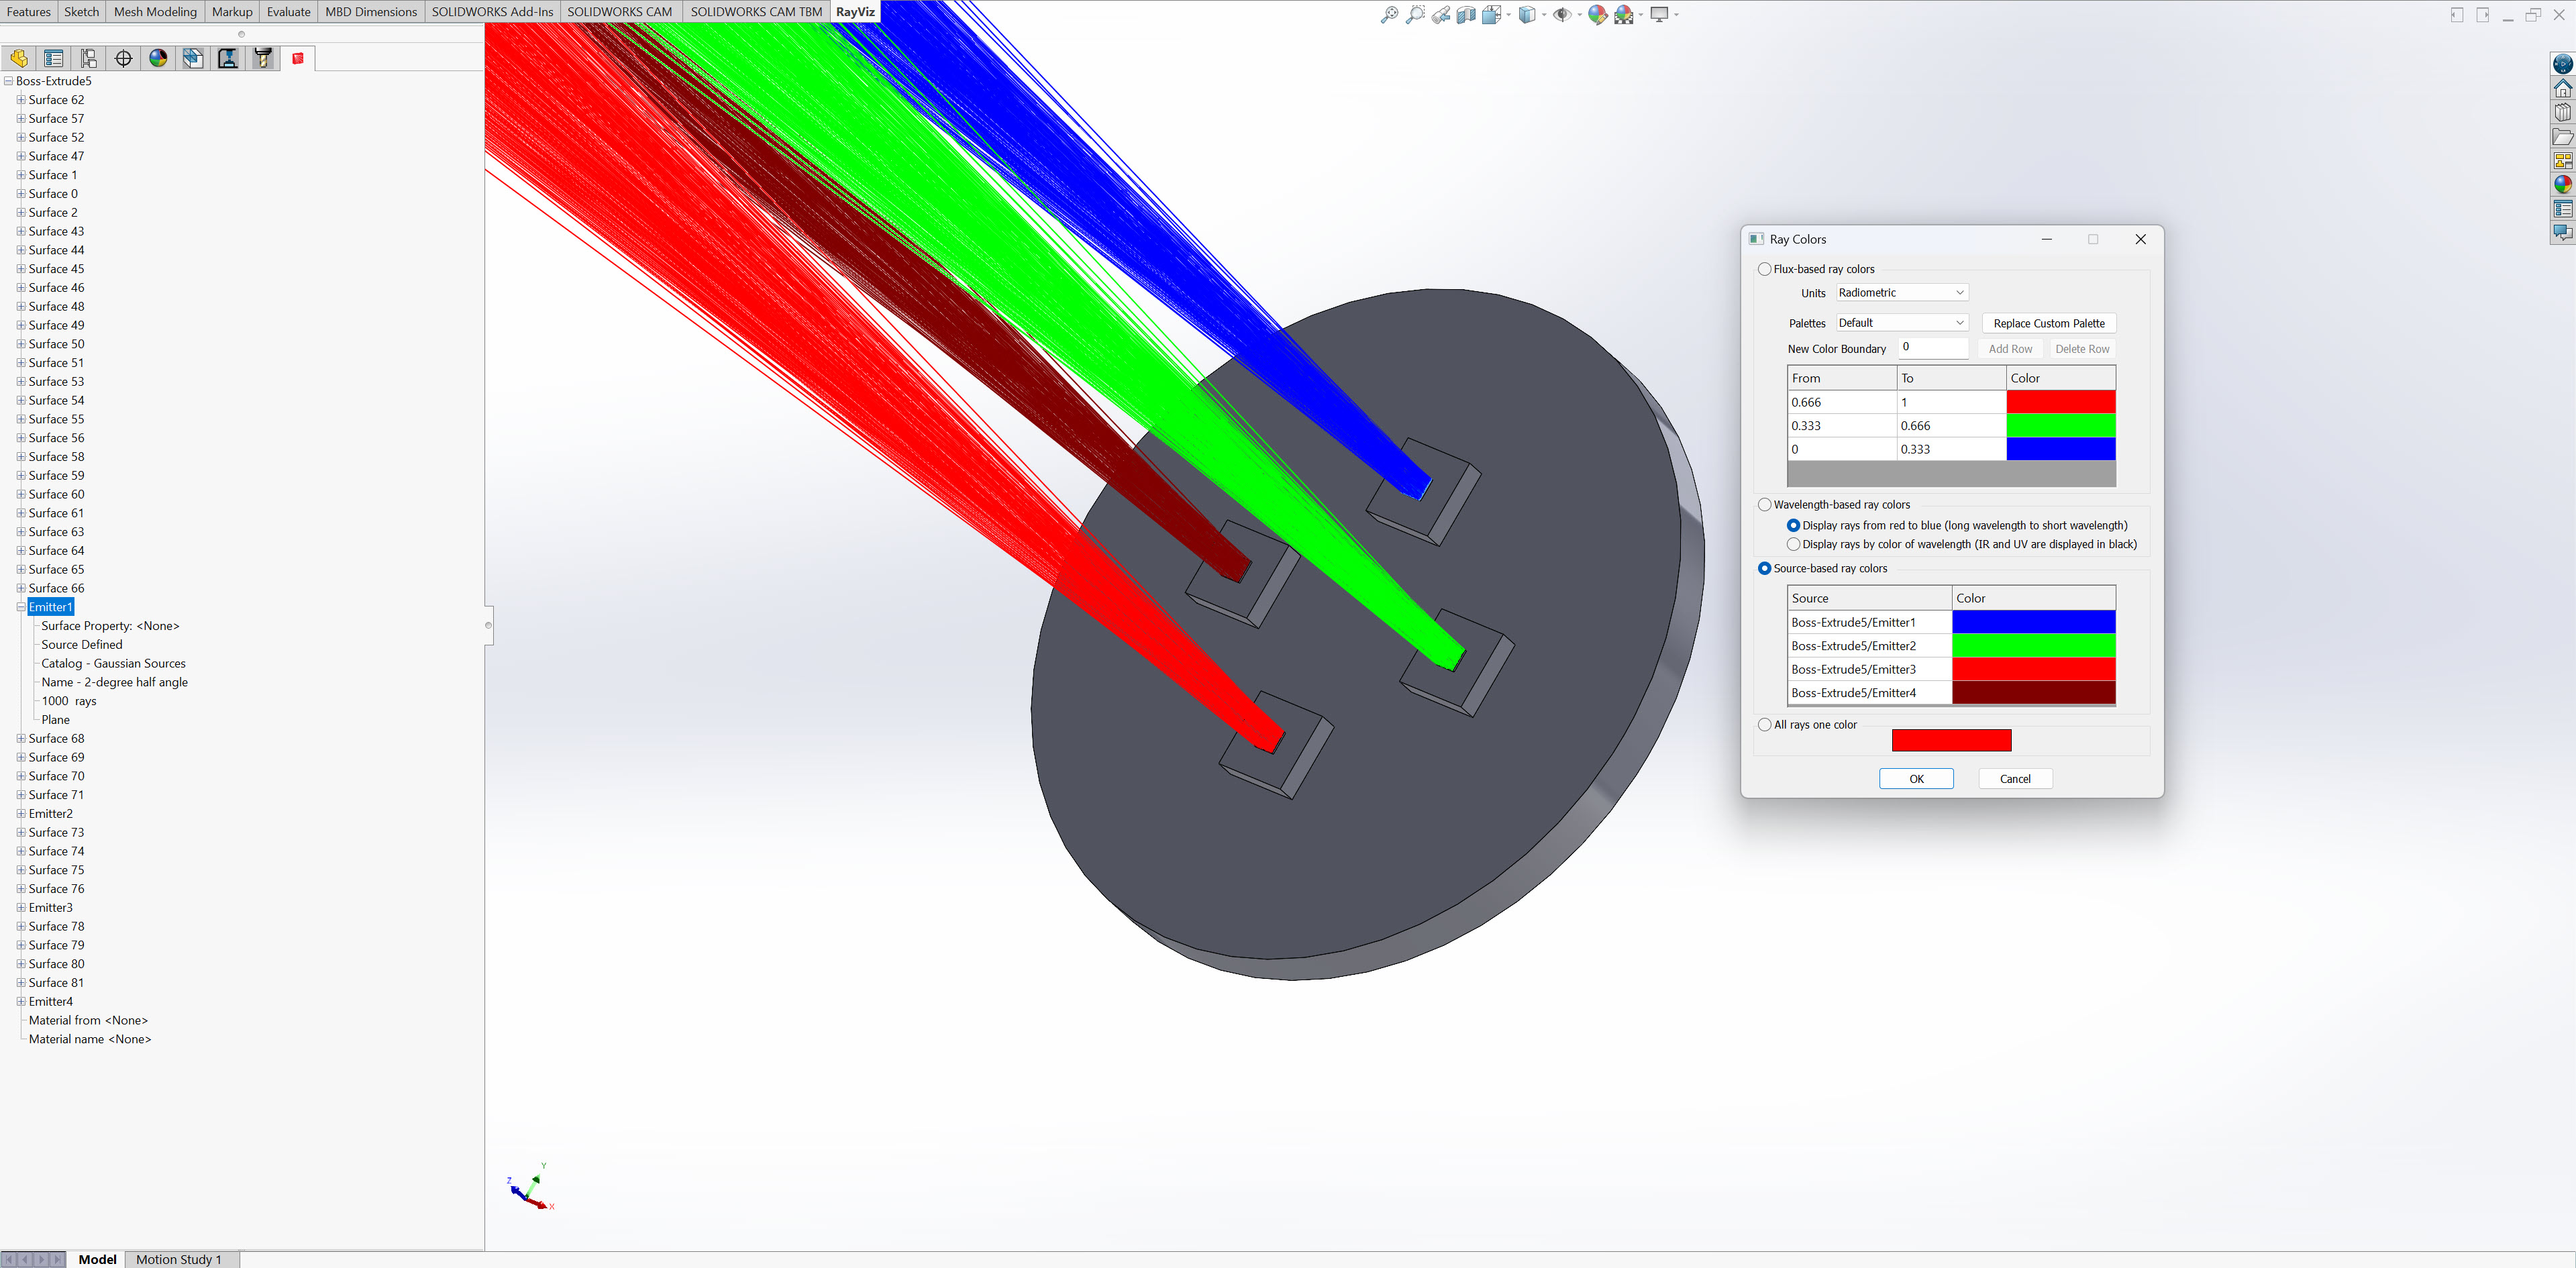Open the PropertyManager tab icon

(x=54, y=58)
